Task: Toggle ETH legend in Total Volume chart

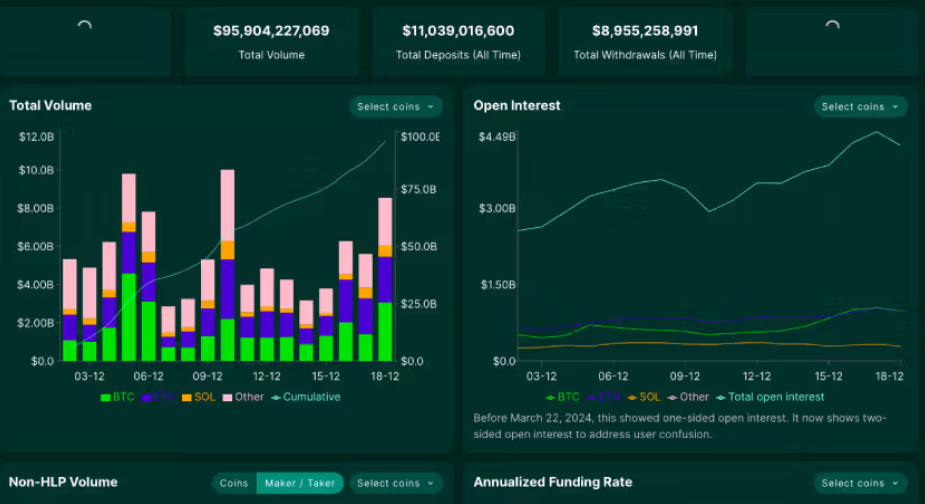Action: tap(158, 397)
